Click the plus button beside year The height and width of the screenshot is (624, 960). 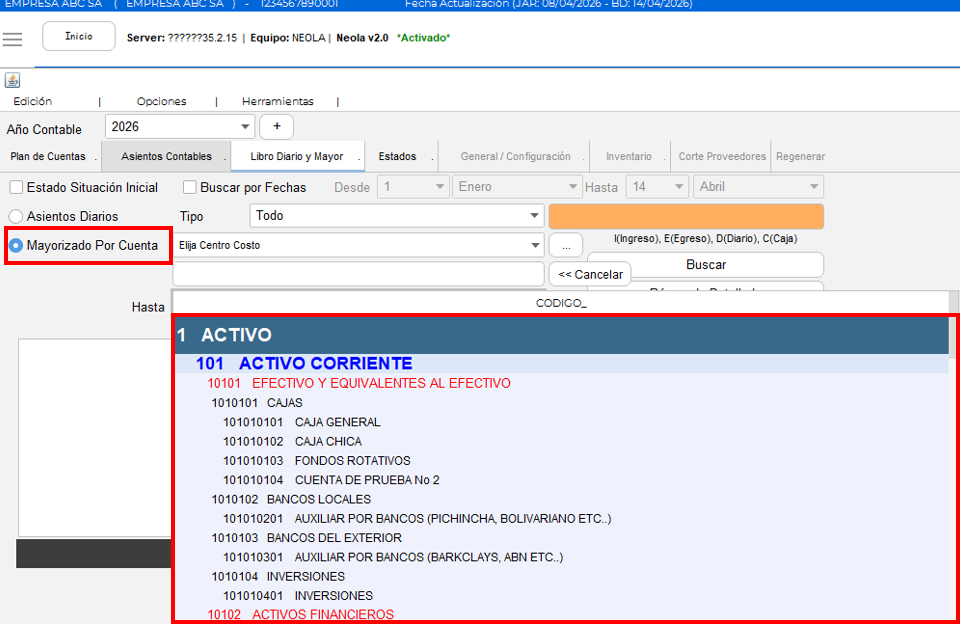click(277, 126)
